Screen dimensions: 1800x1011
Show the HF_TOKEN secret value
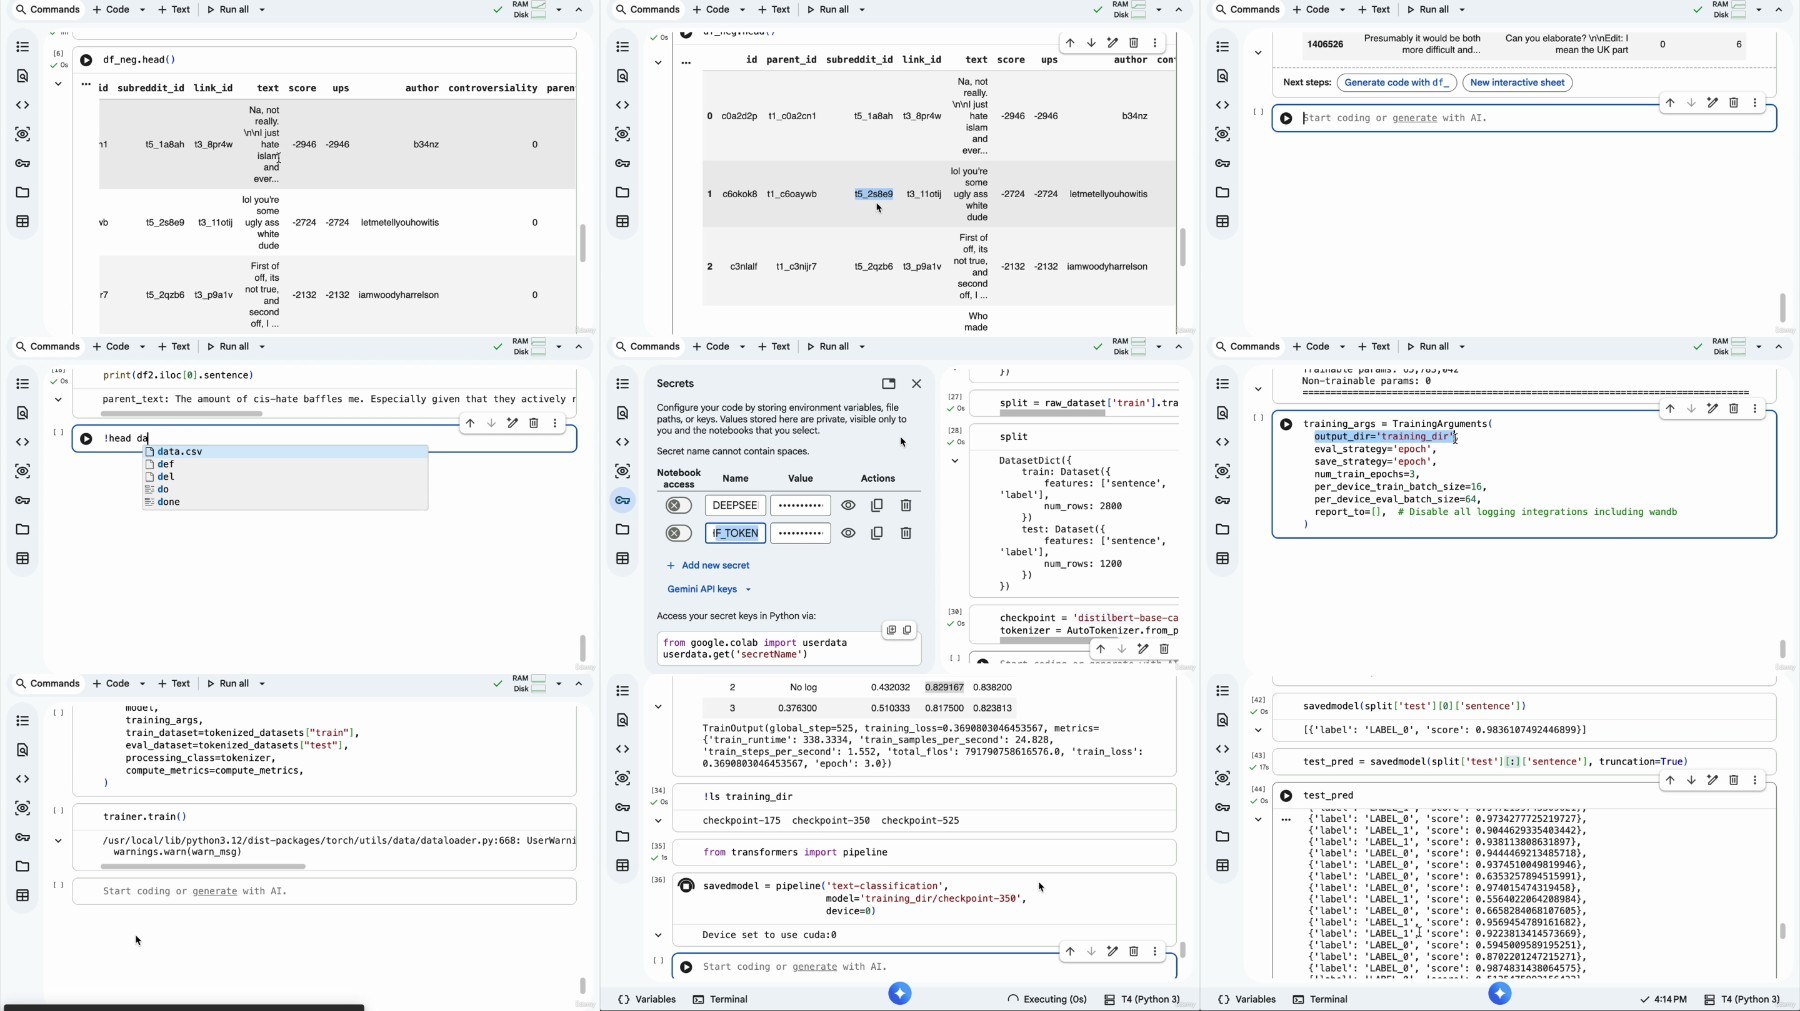pyautogui.click(x=848, y=533)
